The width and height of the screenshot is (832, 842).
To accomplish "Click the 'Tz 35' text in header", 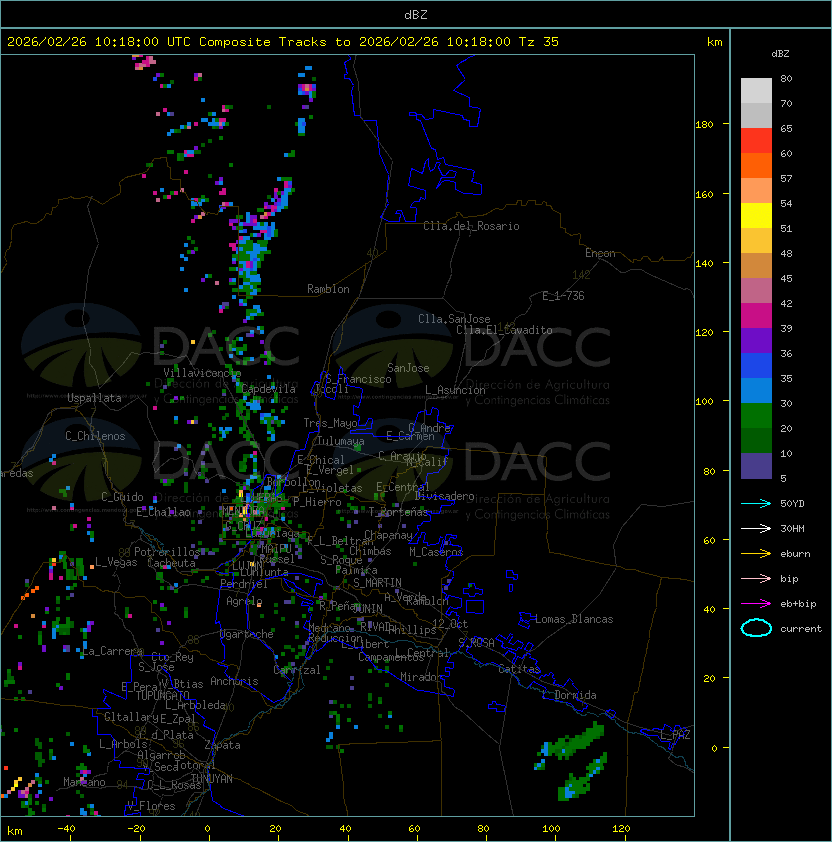I will [539, 42].
